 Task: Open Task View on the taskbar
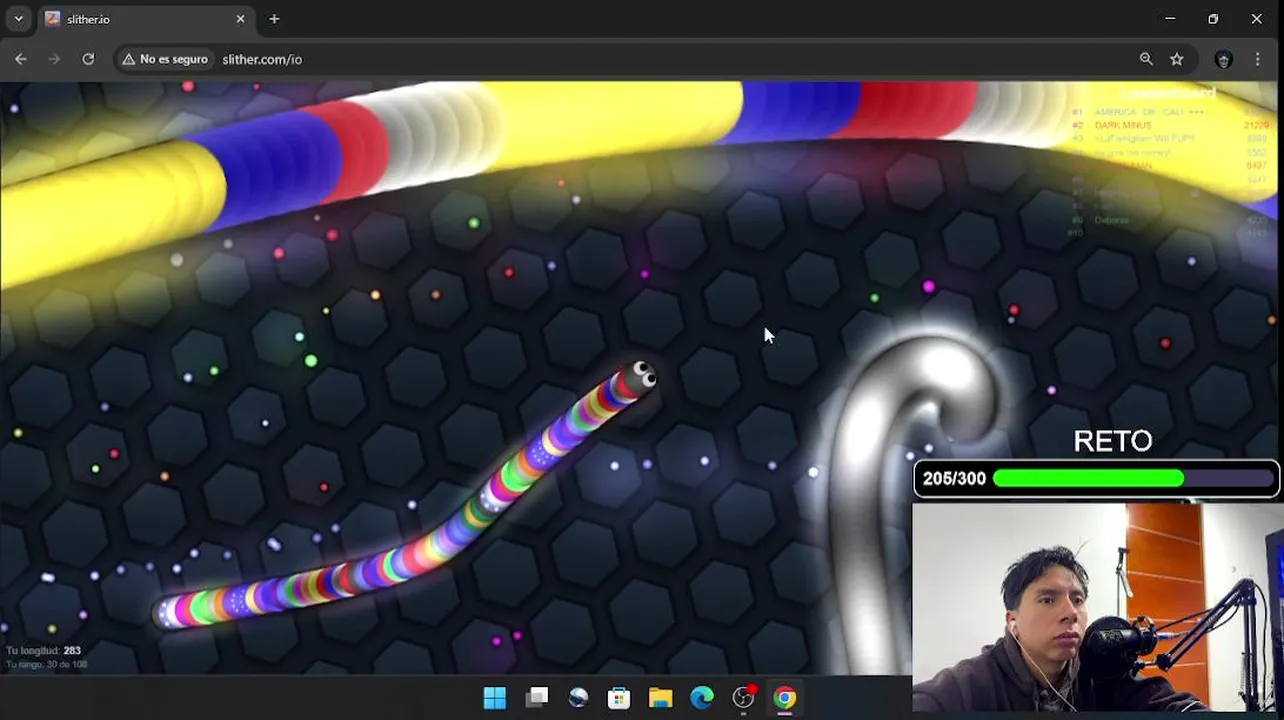pos(537,697)
